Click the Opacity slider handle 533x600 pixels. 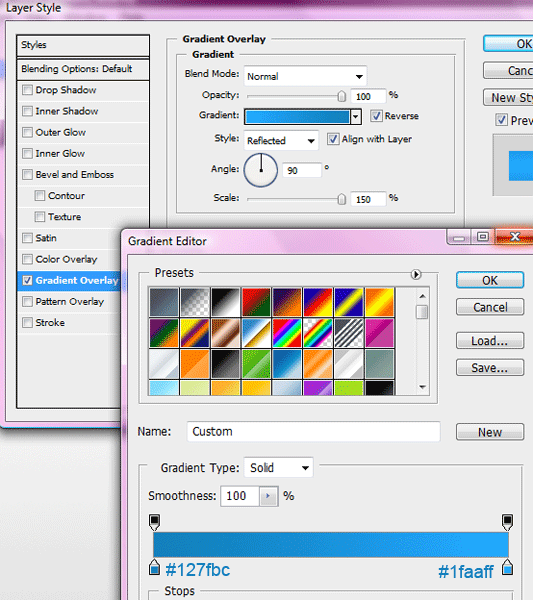point(342,96)
